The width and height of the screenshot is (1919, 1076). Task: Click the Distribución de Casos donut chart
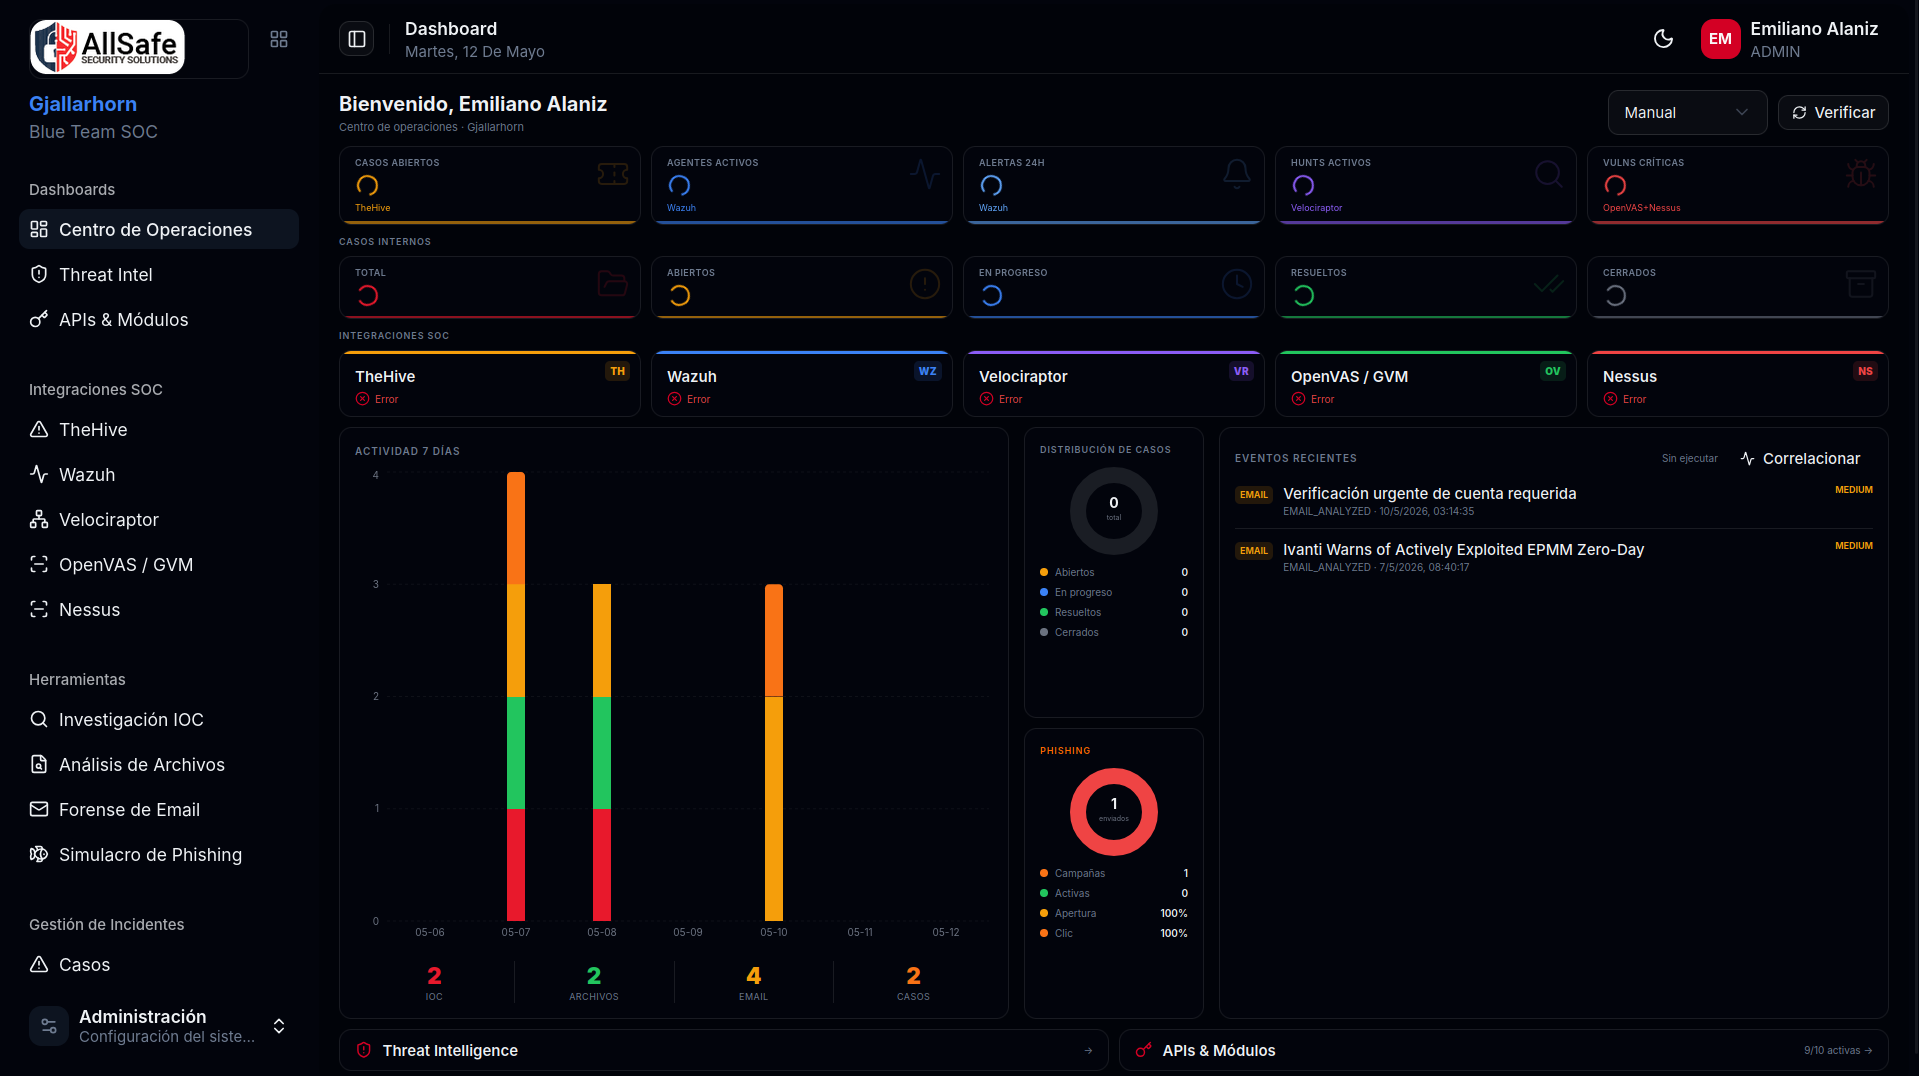1114,510
